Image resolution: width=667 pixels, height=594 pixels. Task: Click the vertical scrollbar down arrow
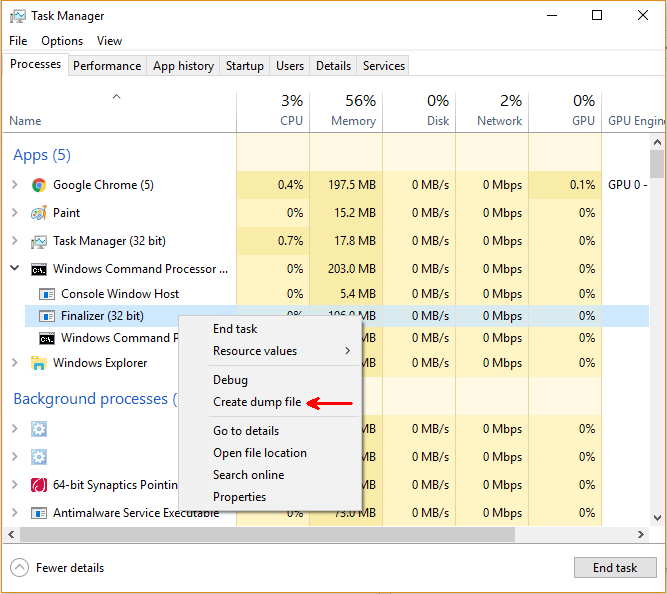click(x=657, y=518)
